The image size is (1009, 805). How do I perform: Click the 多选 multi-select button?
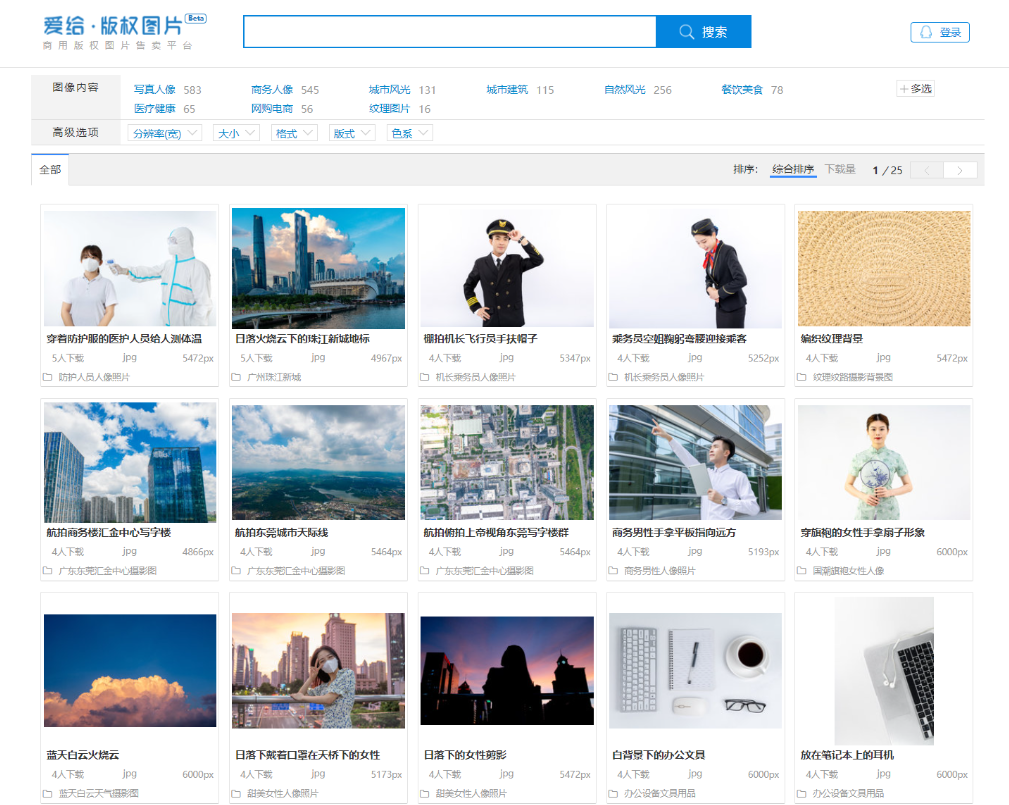[x=915, y=89]
